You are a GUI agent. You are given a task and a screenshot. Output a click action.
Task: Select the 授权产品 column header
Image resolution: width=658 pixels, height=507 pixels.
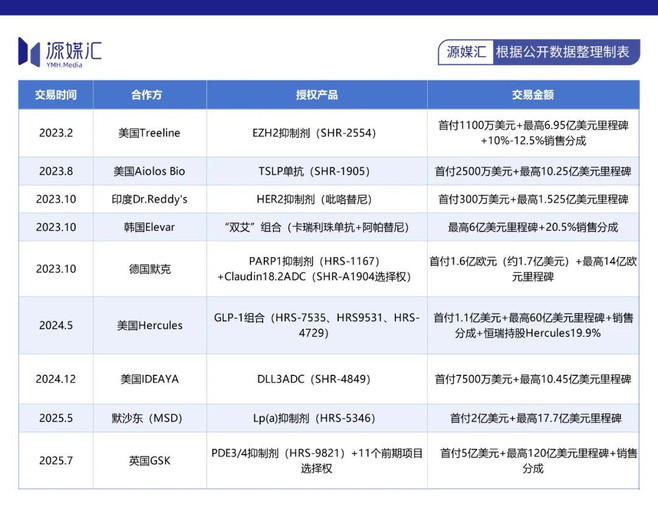(x=317, y=95)
